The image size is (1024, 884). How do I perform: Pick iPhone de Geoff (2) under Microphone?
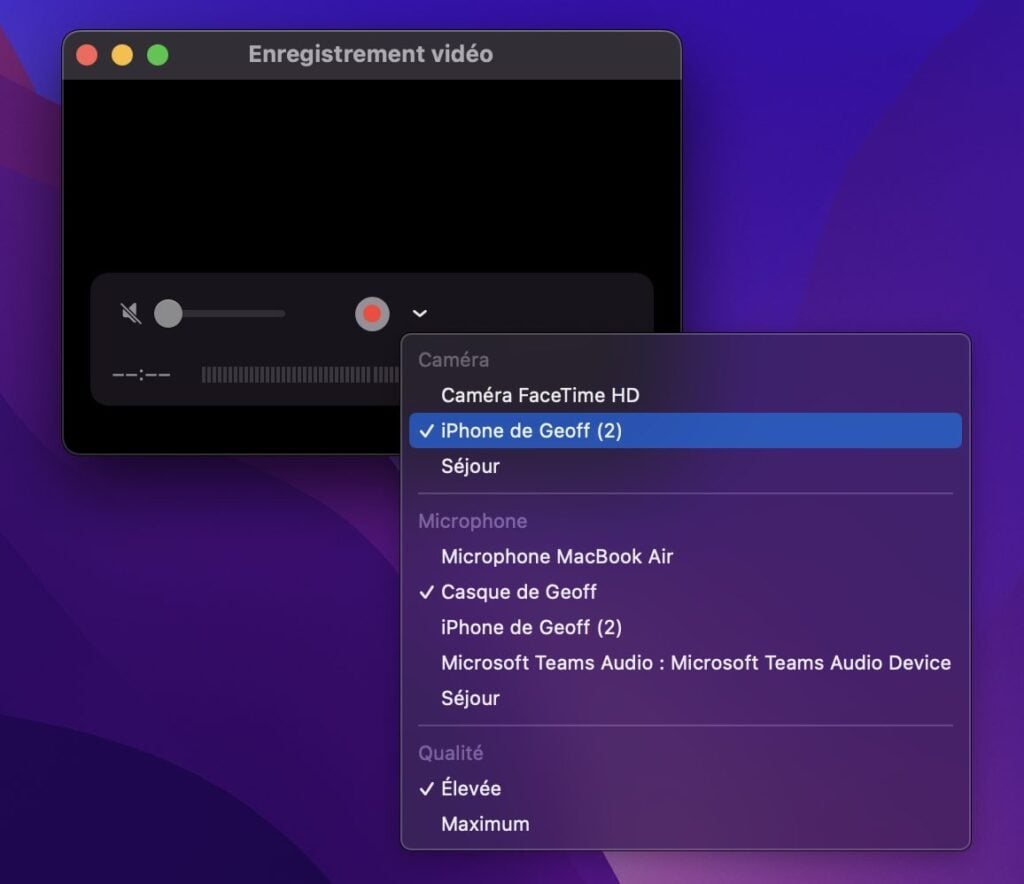click(685, 627)
